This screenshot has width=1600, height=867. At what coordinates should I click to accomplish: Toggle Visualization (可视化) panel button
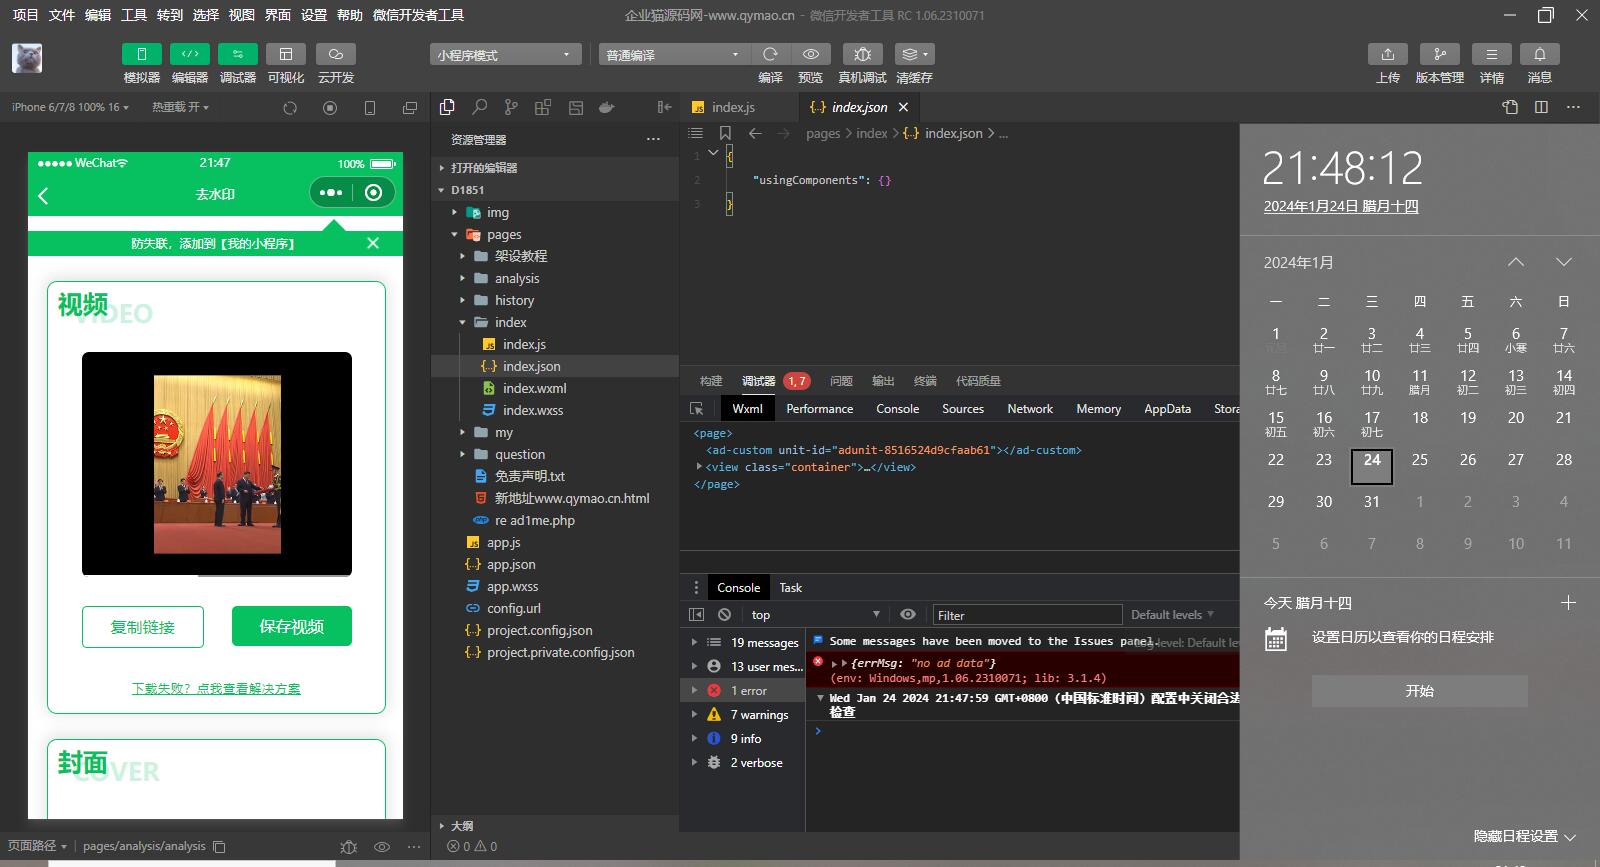tap(285, 54)
